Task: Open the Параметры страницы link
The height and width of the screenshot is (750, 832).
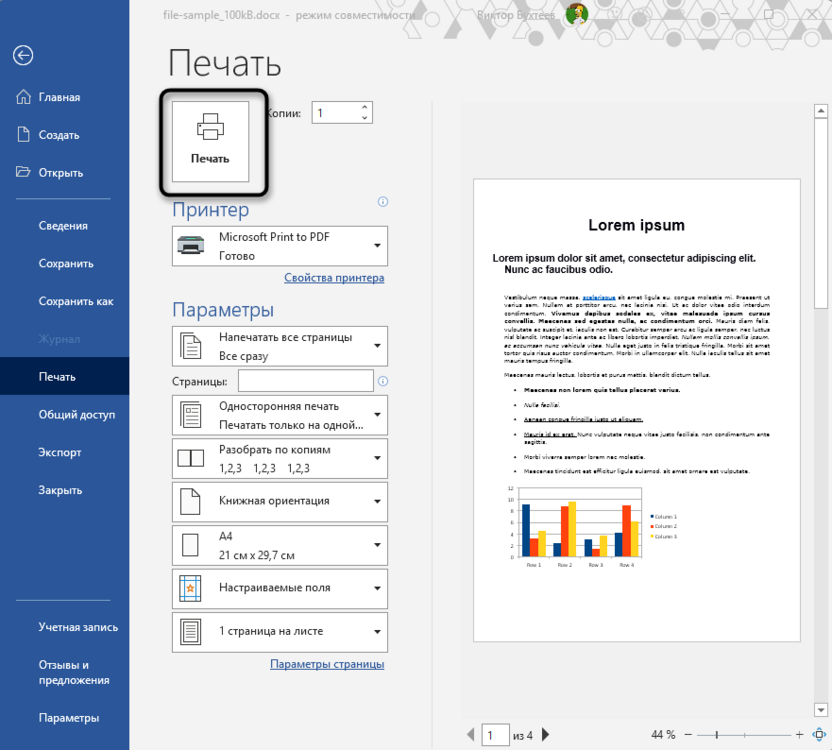Action: pyautogui.click(x=327, y=664)
